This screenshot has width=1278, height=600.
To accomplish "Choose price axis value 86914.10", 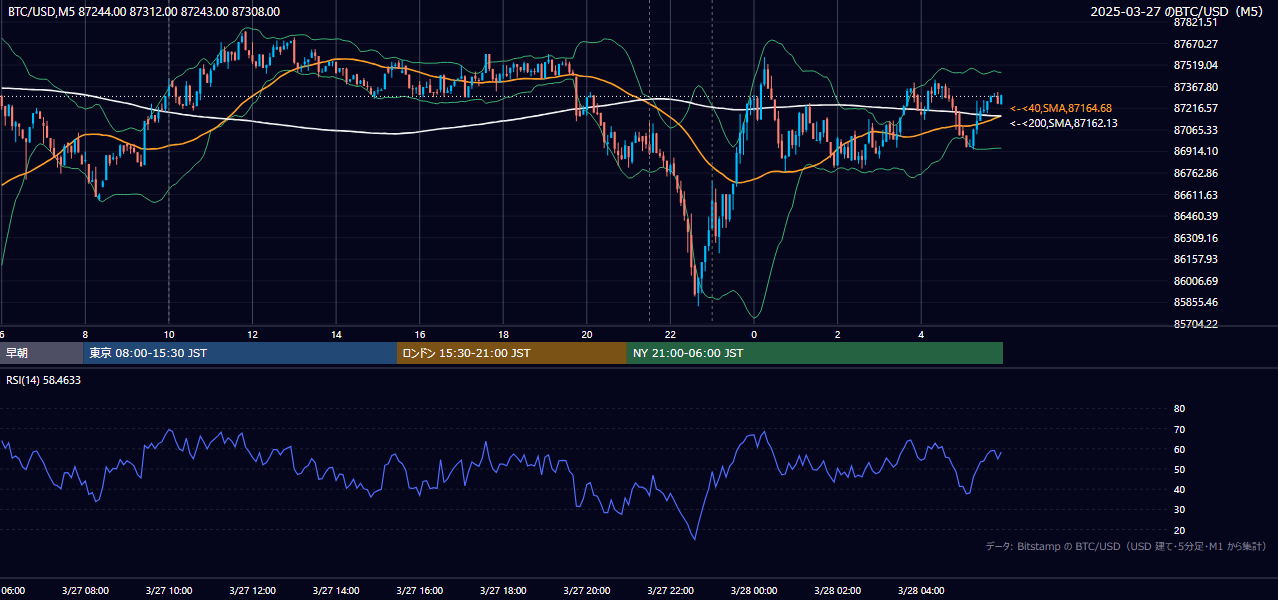I will tap(1196, 151).
